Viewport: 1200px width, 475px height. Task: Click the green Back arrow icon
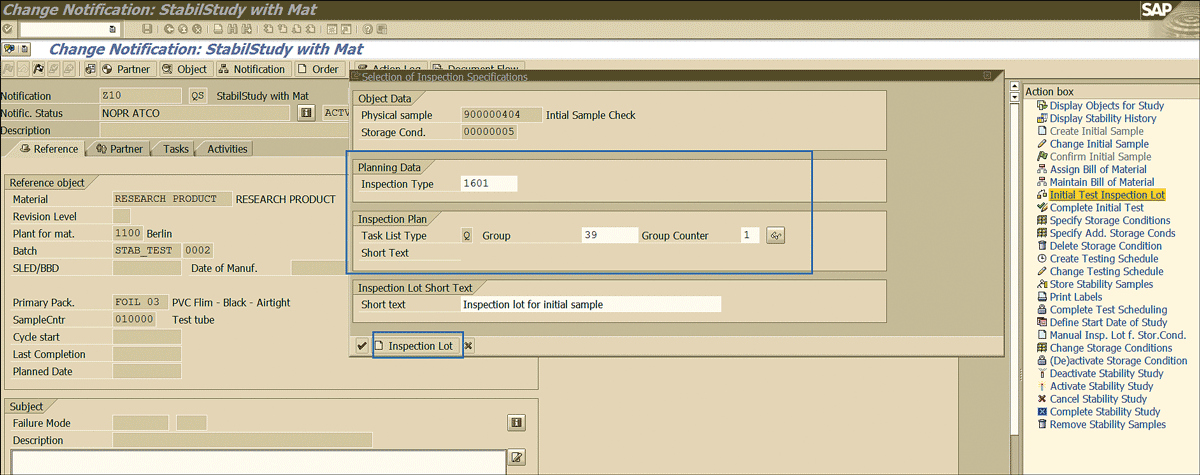(x=169, y=29)
